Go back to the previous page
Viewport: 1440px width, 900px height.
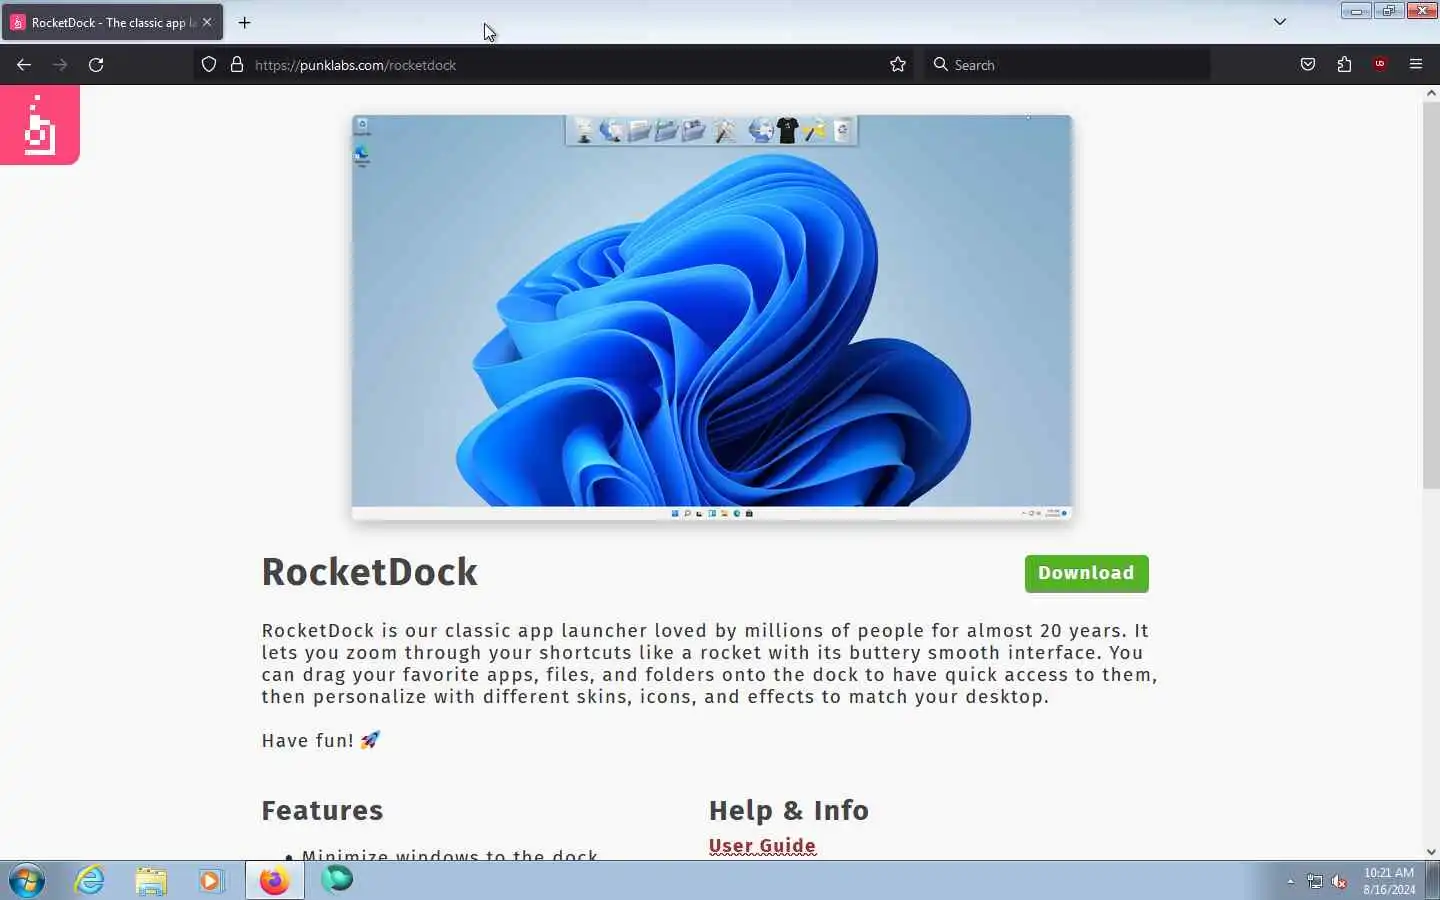(x=24, y=65)
